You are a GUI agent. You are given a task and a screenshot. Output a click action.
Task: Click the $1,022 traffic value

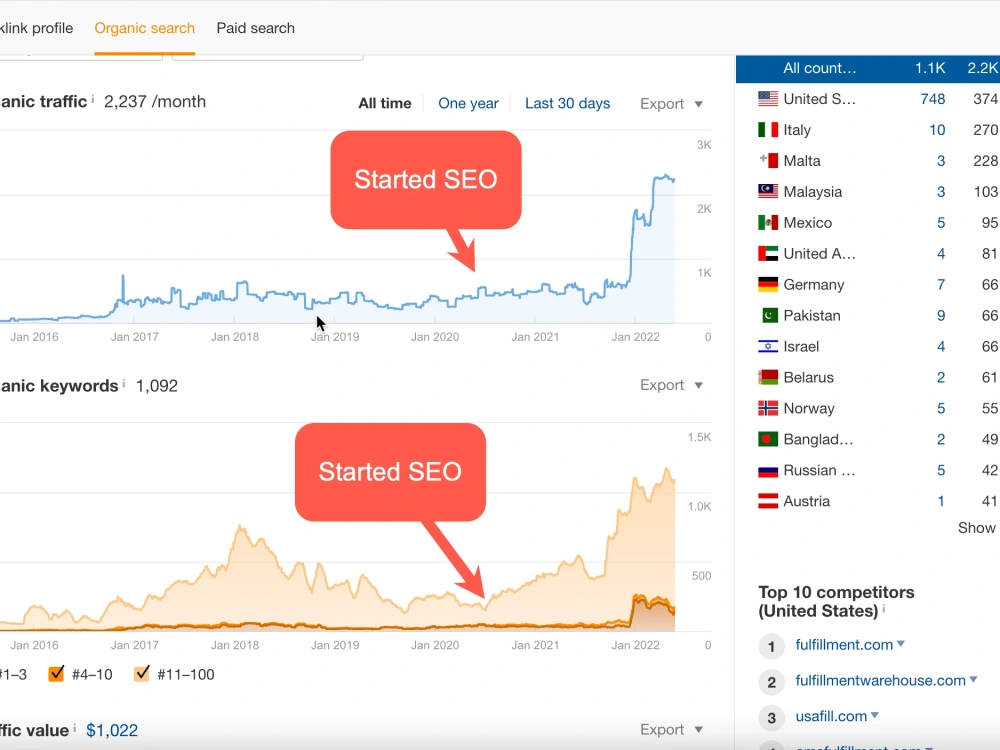tap(112, 730)
